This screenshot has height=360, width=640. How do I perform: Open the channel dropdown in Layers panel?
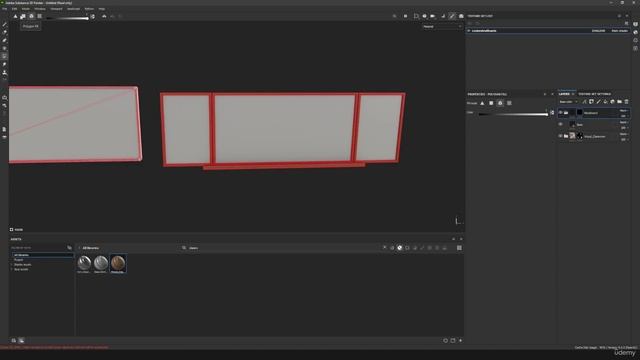569,102
